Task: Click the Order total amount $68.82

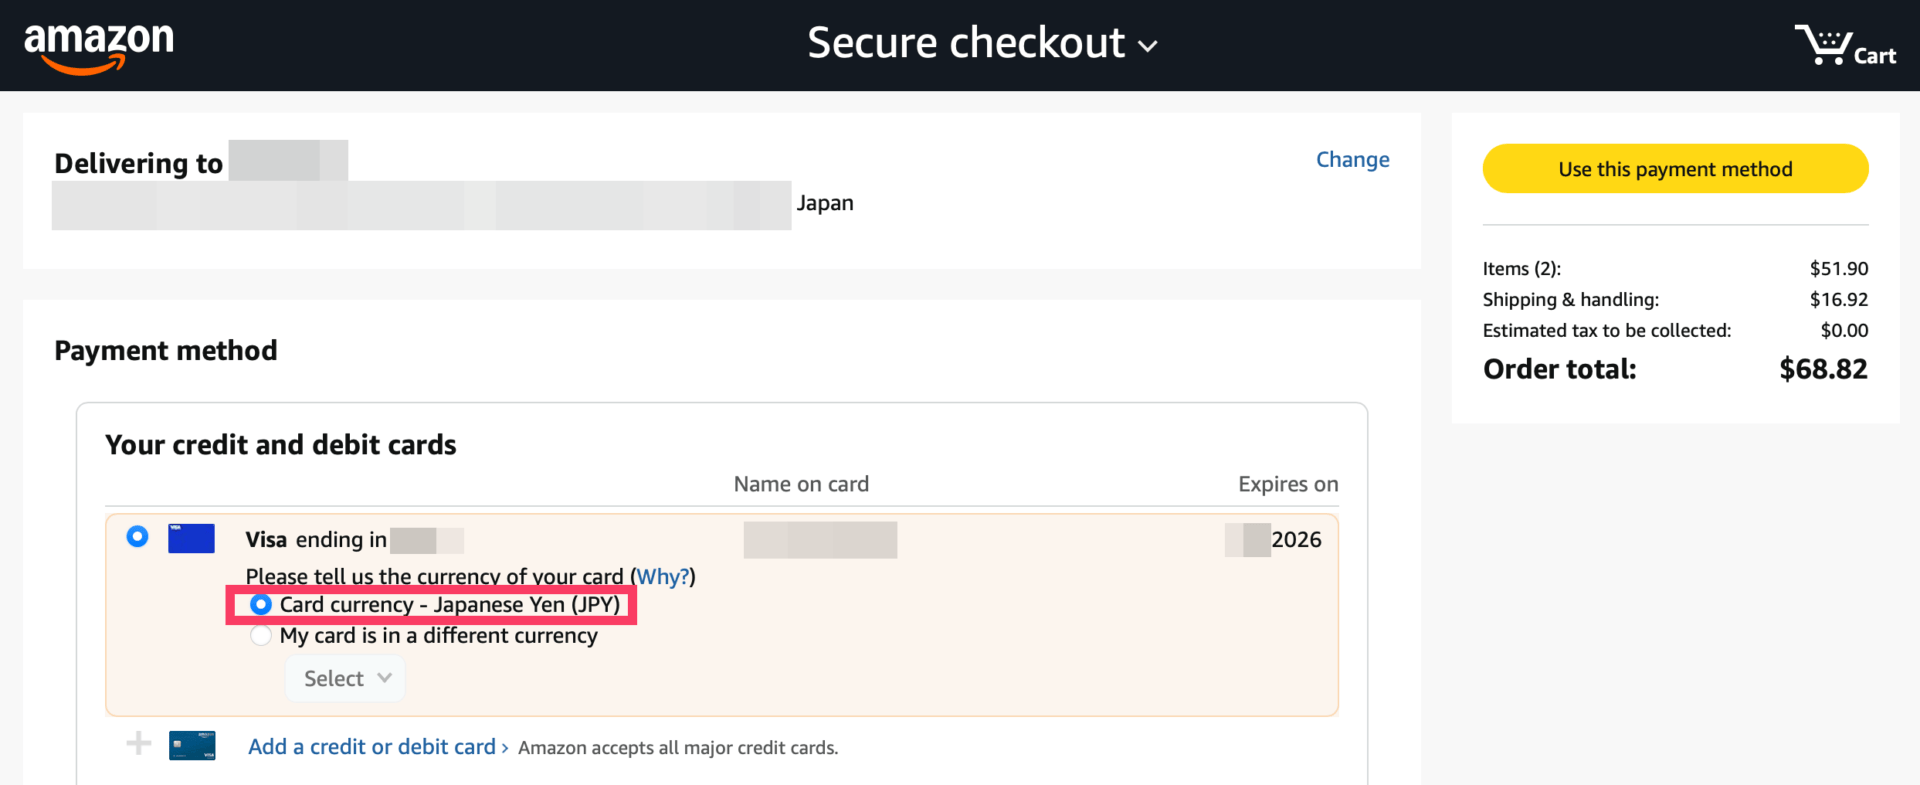Action: [x=1822, y=369]
